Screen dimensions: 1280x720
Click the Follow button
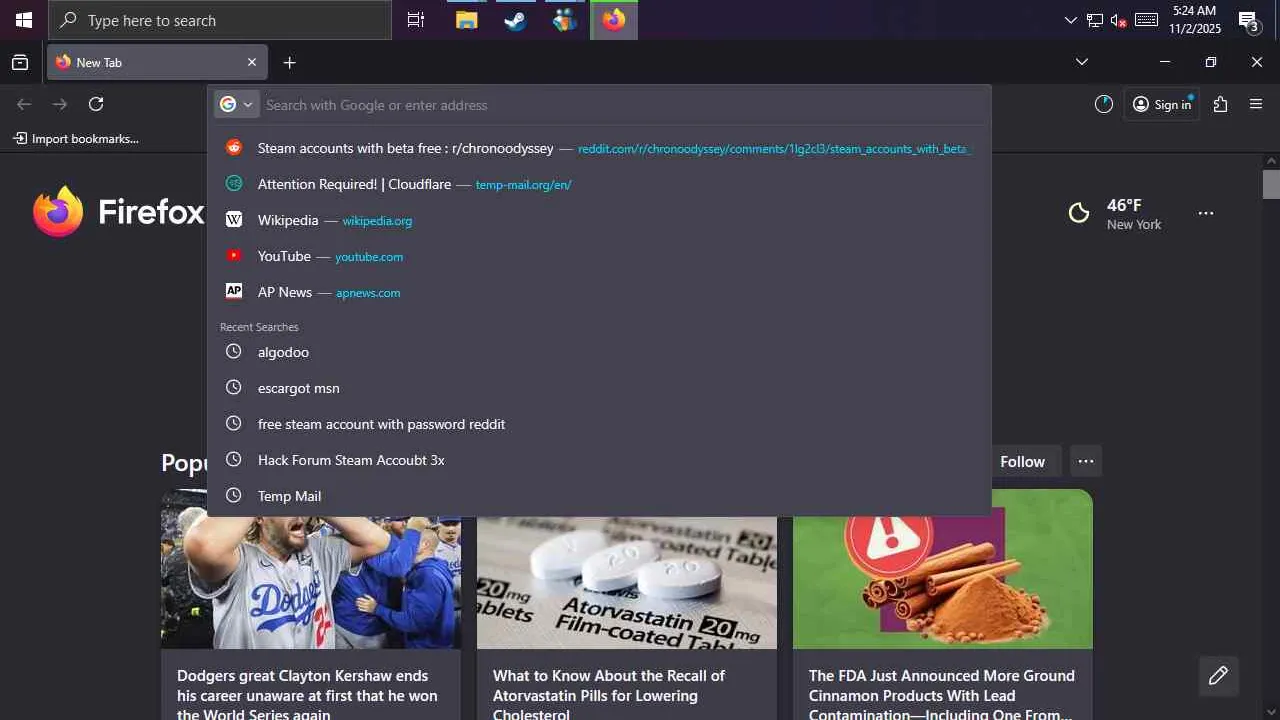click(1022, 461)
